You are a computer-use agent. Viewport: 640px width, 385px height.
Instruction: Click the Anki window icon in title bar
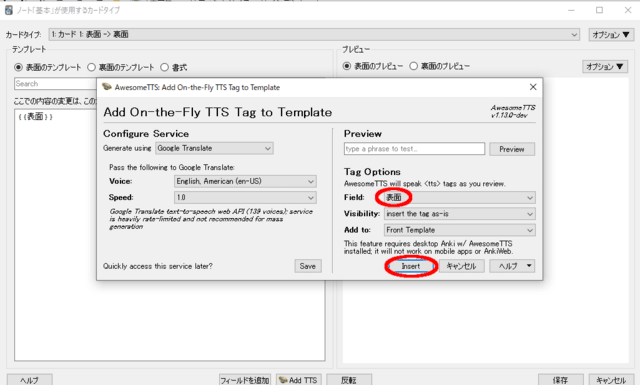(9, 10)
